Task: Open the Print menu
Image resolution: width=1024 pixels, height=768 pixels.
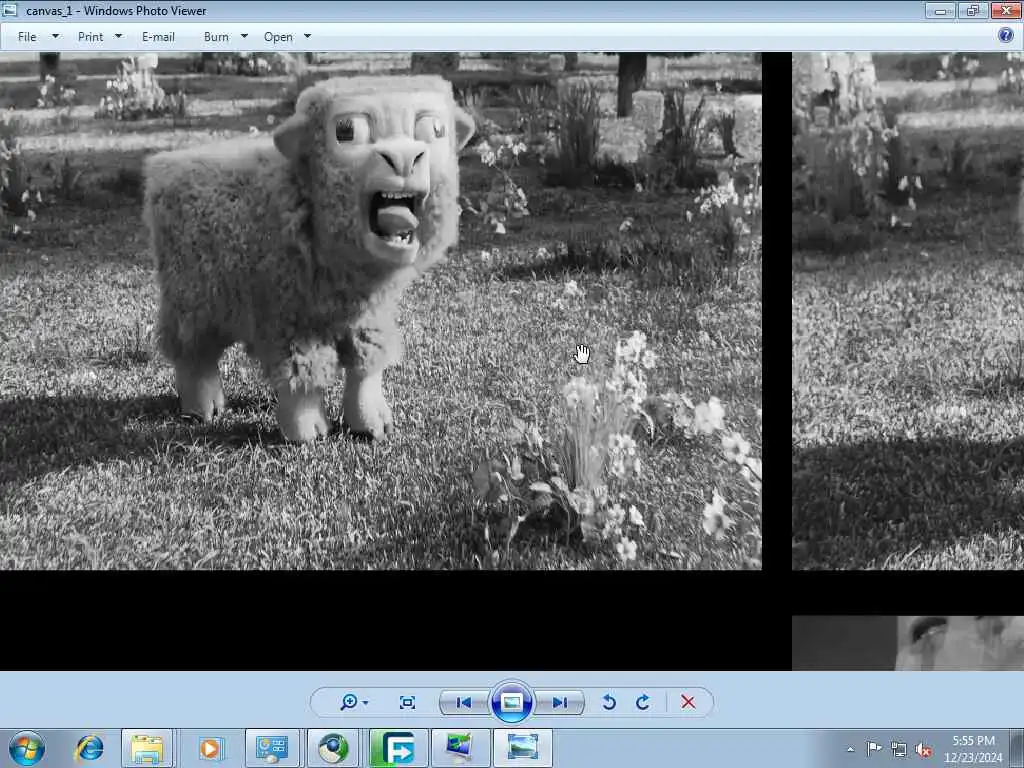Action: 91,37
